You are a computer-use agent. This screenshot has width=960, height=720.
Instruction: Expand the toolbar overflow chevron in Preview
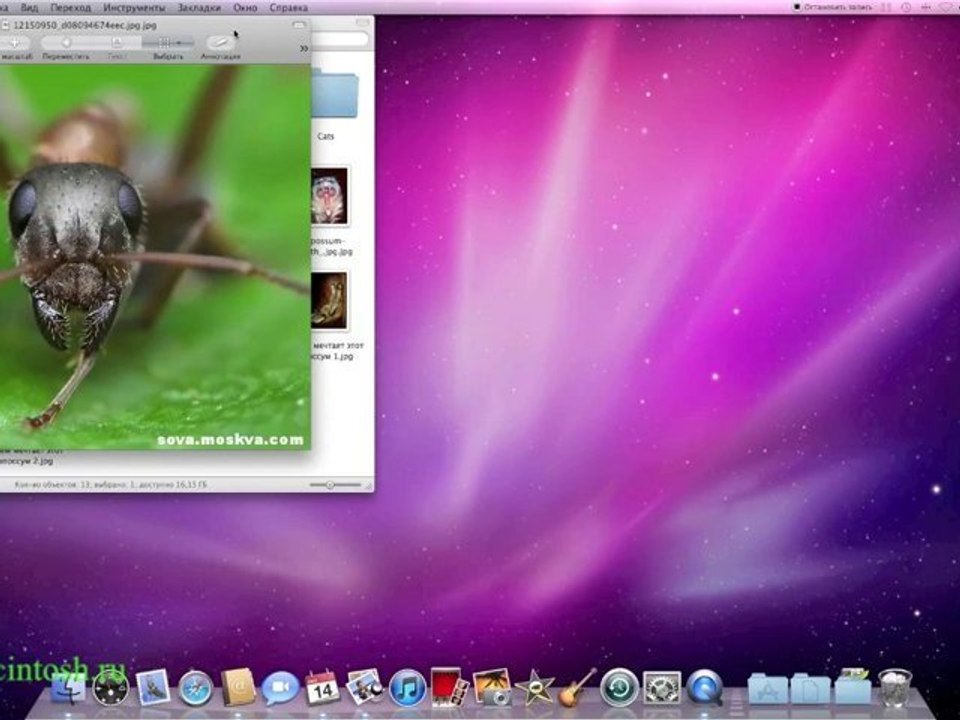click(304, 48)
